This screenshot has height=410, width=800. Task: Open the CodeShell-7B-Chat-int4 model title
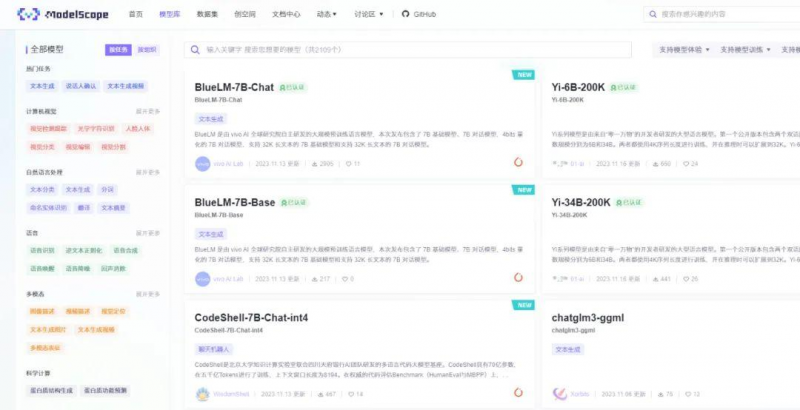[x=251, y=318]
